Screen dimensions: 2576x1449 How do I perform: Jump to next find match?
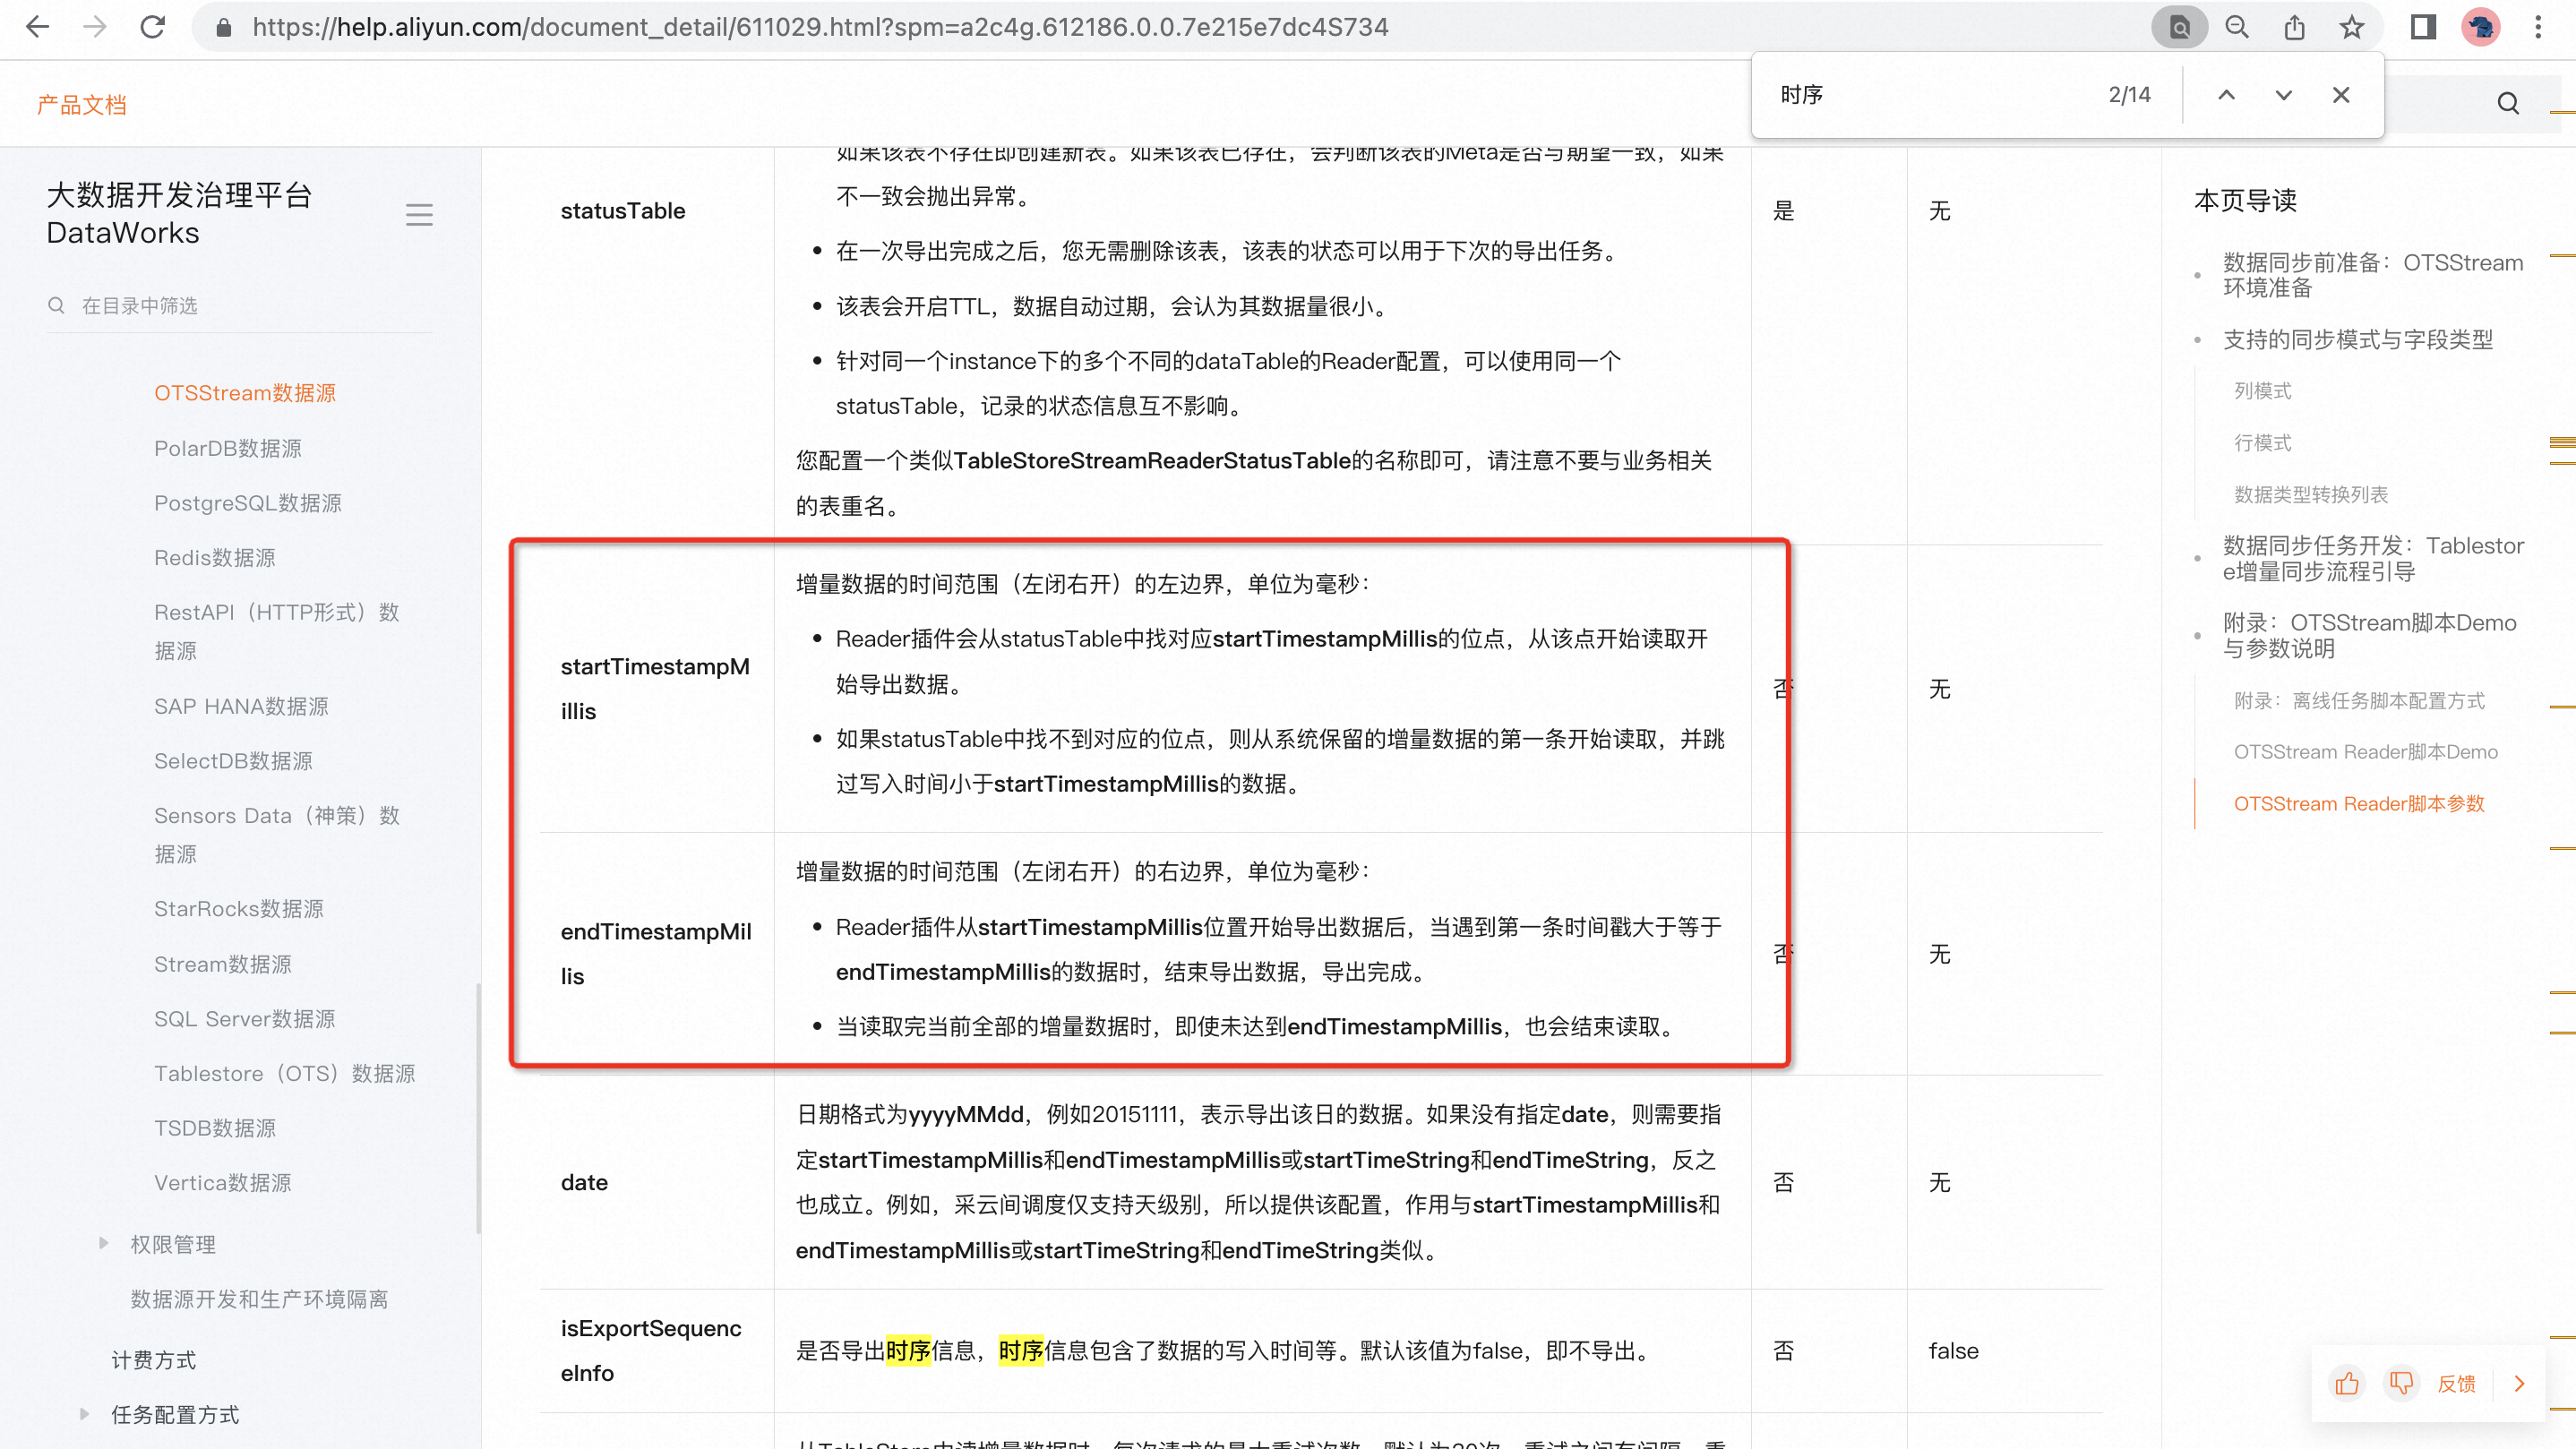(2283, 95)
